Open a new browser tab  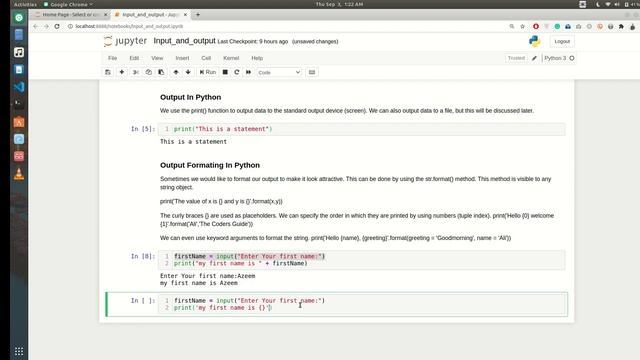pyautogui.click(x=198, y=15)
